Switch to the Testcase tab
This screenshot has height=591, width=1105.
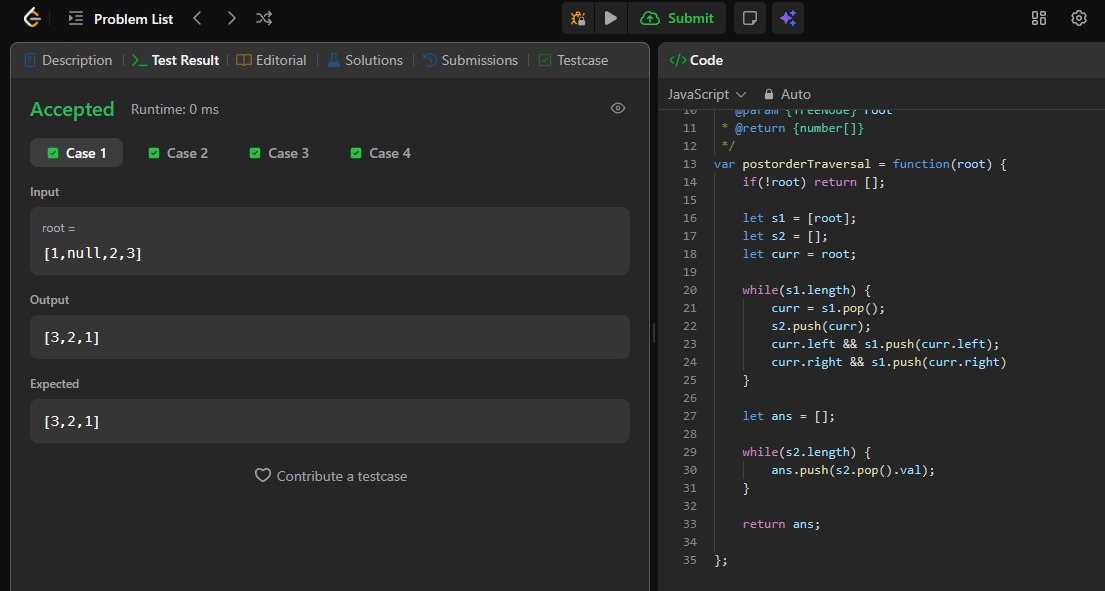point(573,61)
